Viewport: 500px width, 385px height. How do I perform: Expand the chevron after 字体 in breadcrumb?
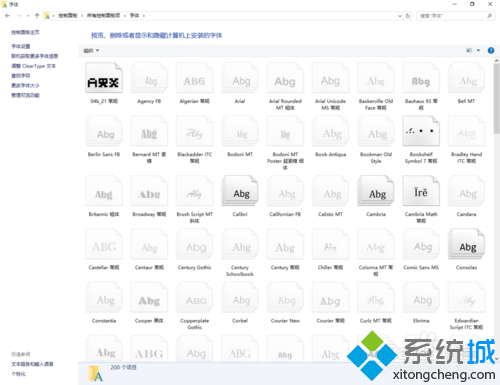click(x=144, y=16)
